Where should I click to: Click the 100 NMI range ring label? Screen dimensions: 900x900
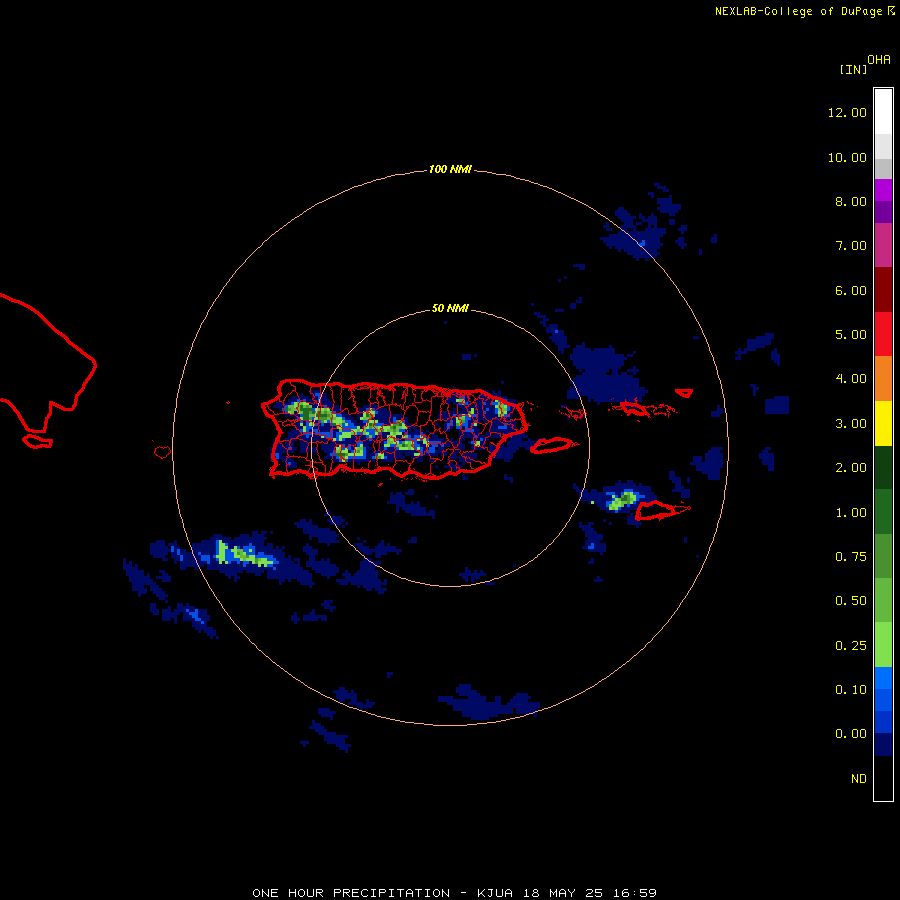pyautogui.click(x=450, y=169)
